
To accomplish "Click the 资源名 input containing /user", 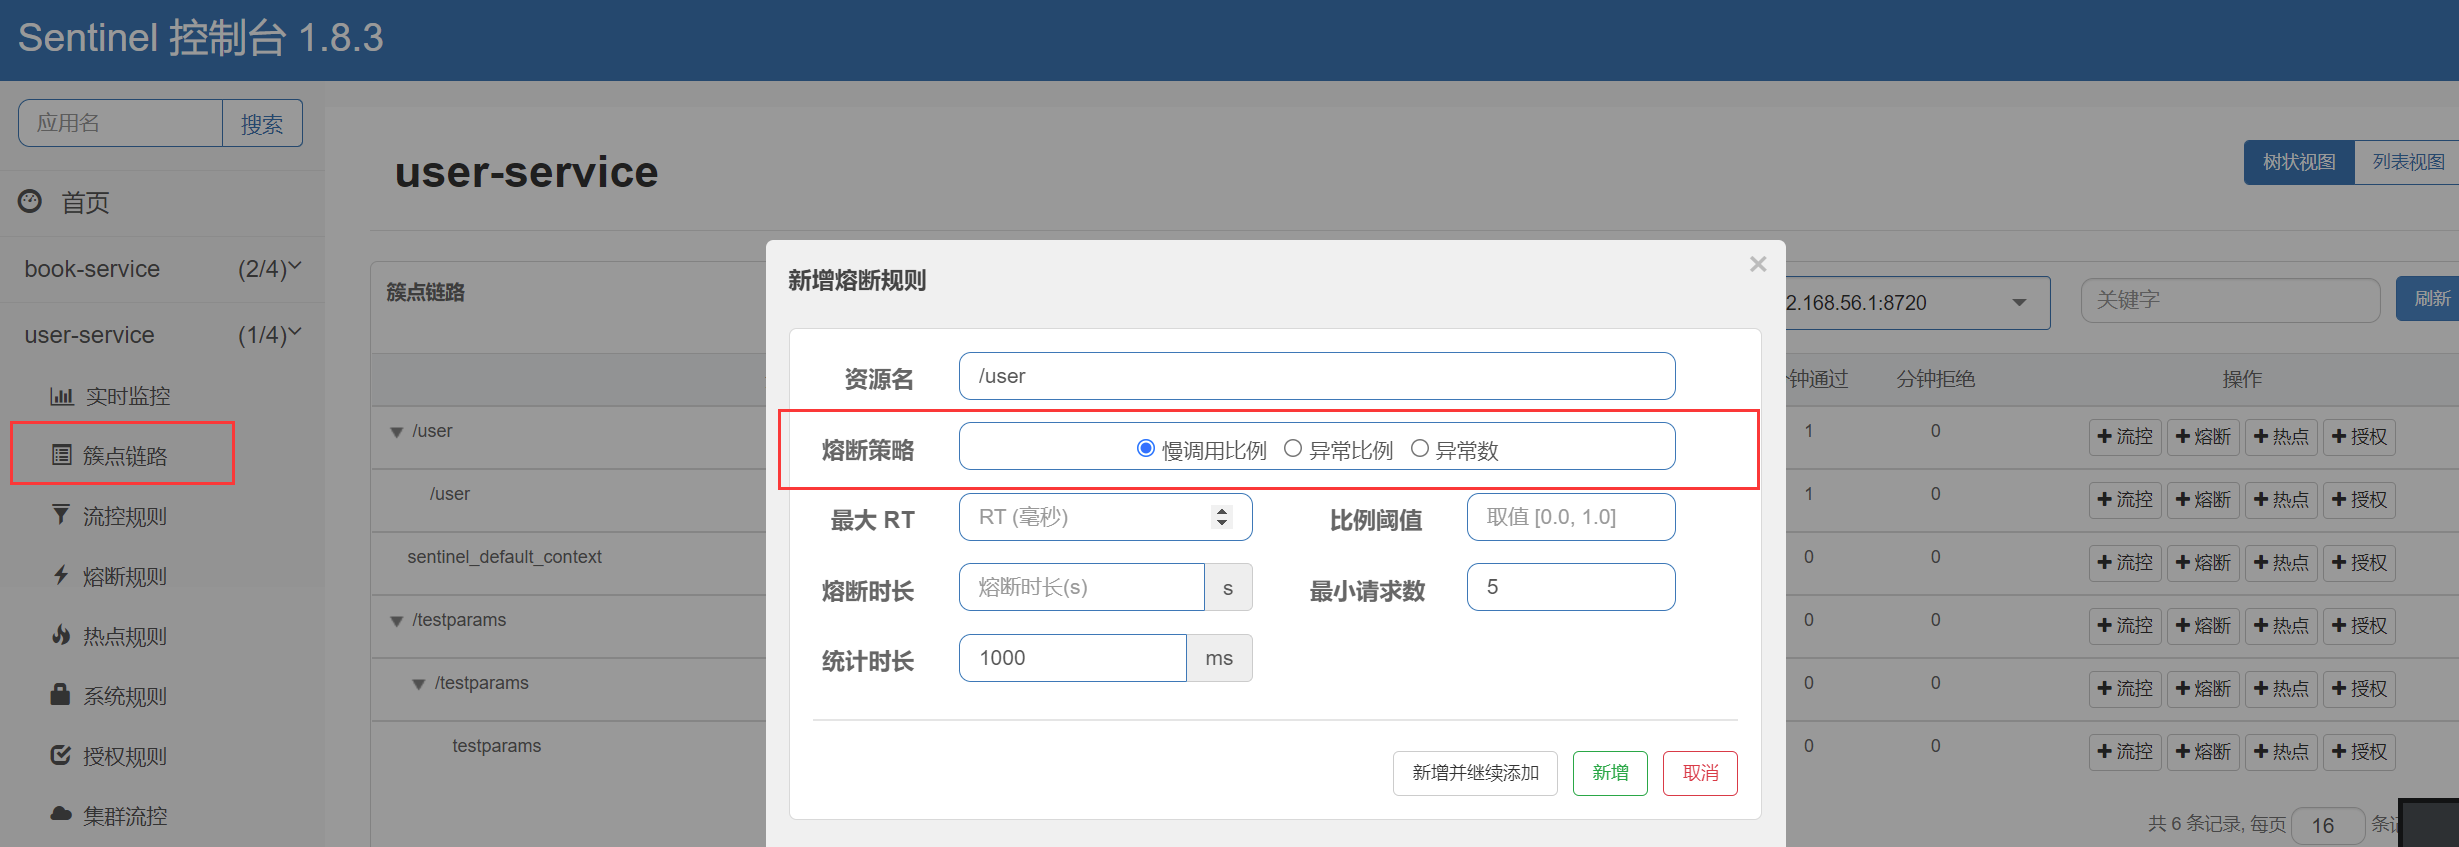I will click(1317, 376).
